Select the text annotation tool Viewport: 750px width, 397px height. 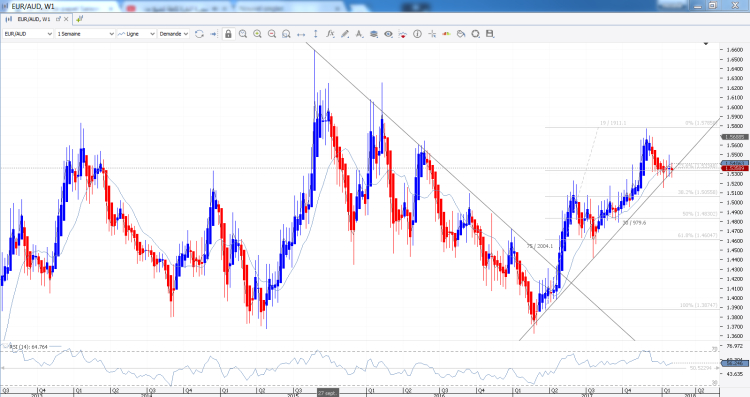coord(359,34)
